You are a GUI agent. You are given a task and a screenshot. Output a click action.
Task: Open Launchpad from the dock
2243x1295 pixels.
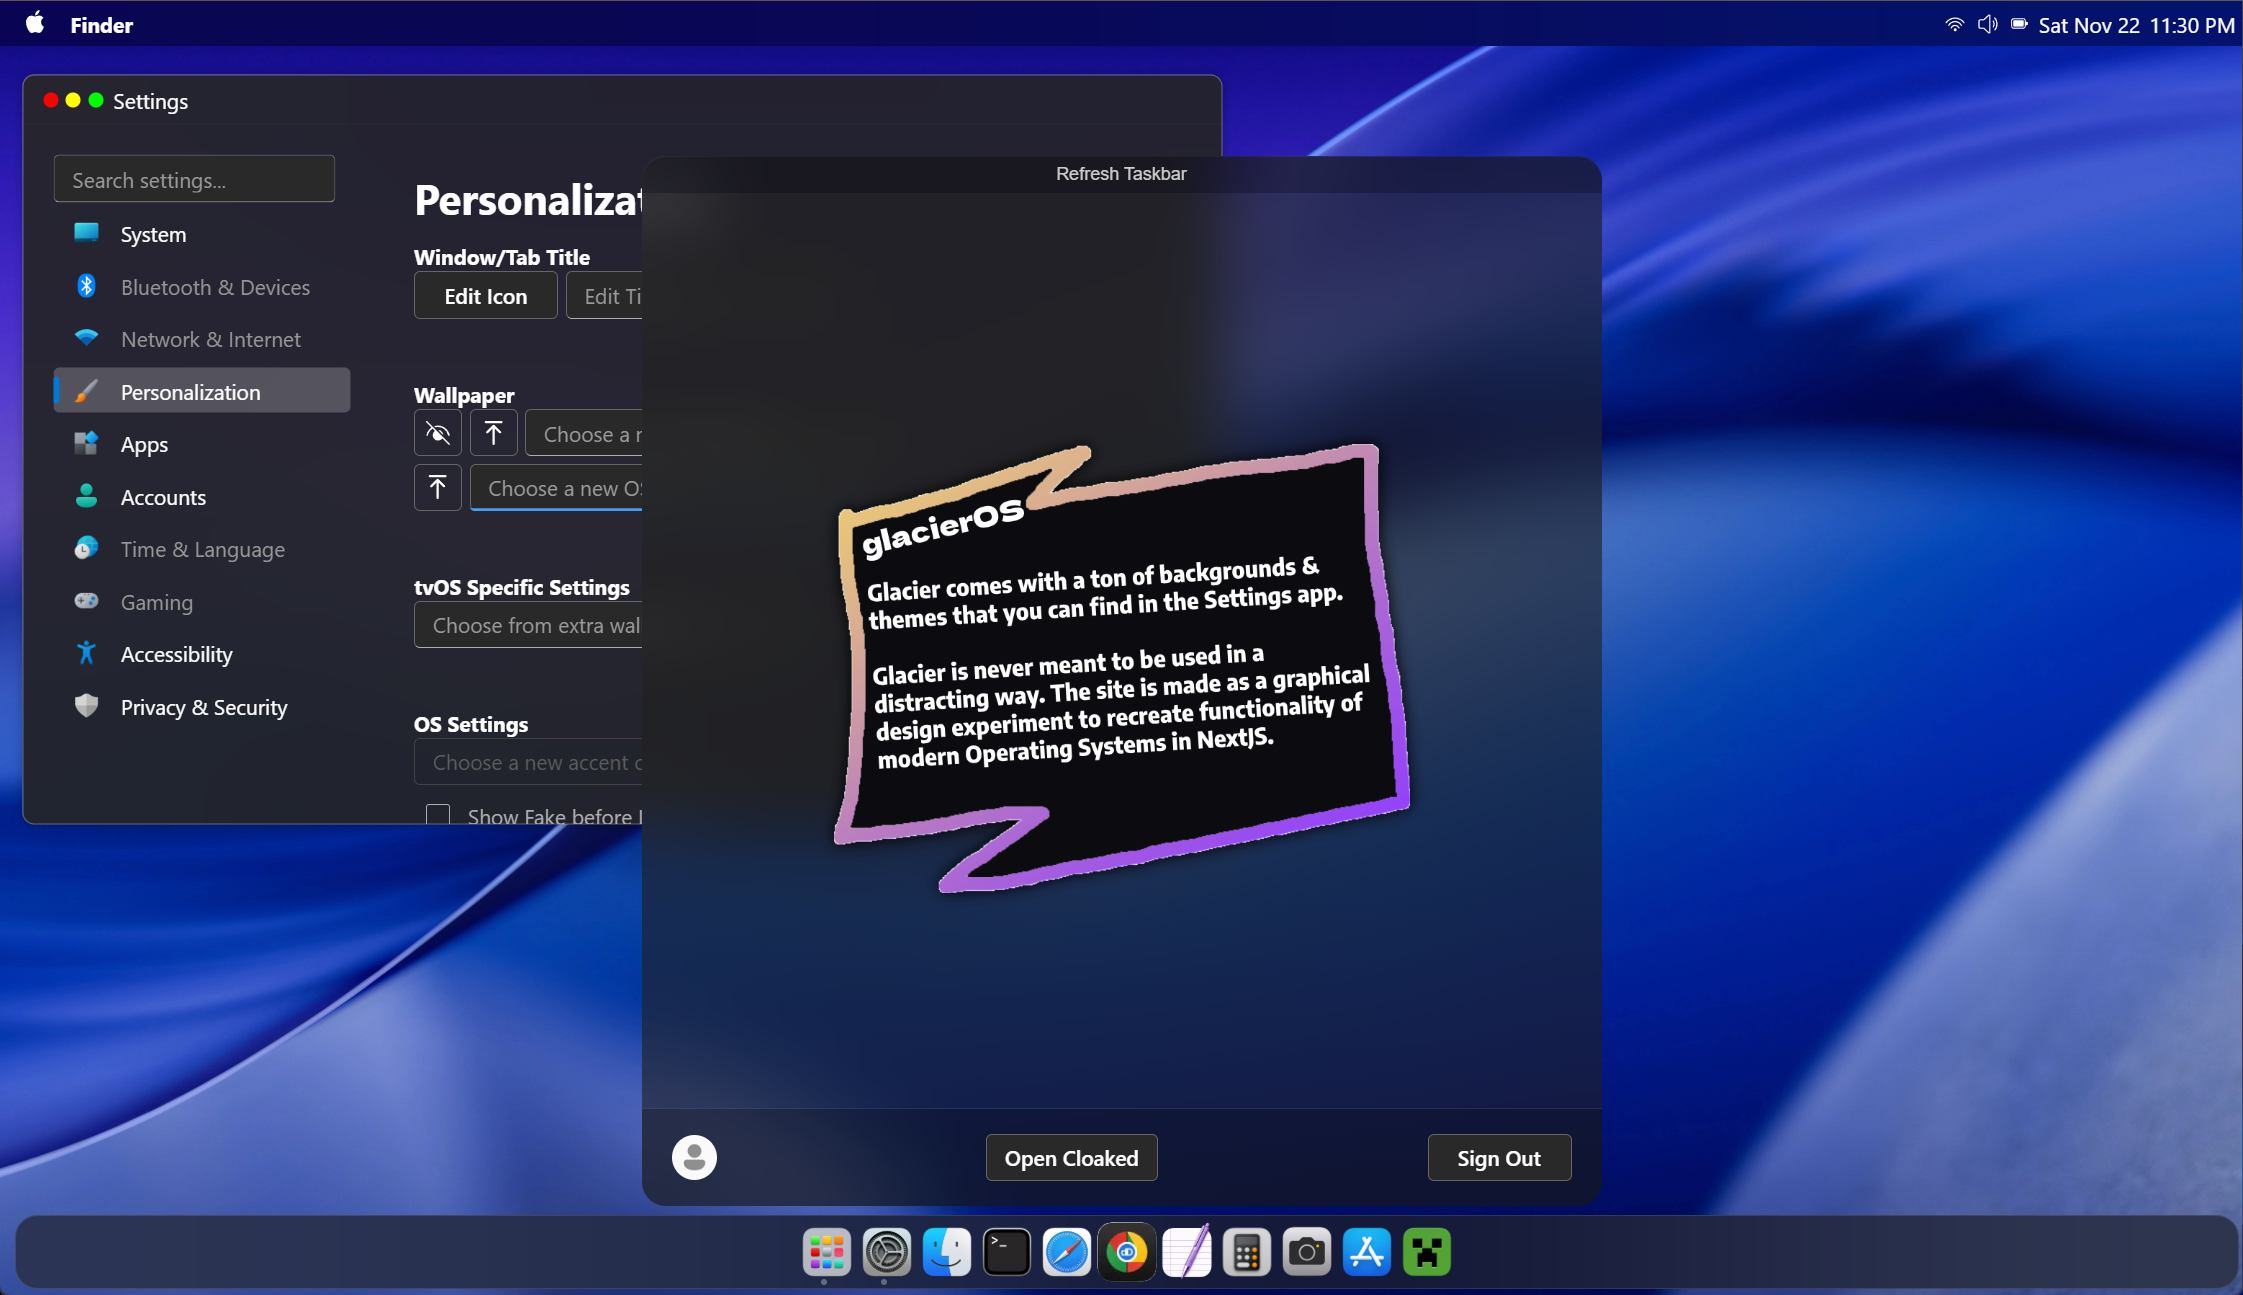tap(826, 1251)
